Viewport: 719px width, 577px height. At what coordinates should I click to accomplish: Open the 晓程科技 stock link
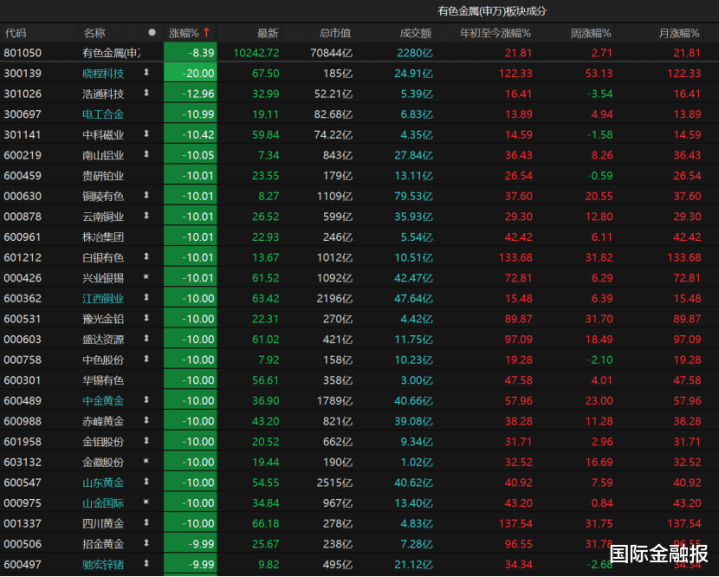[x=103, y=73]
